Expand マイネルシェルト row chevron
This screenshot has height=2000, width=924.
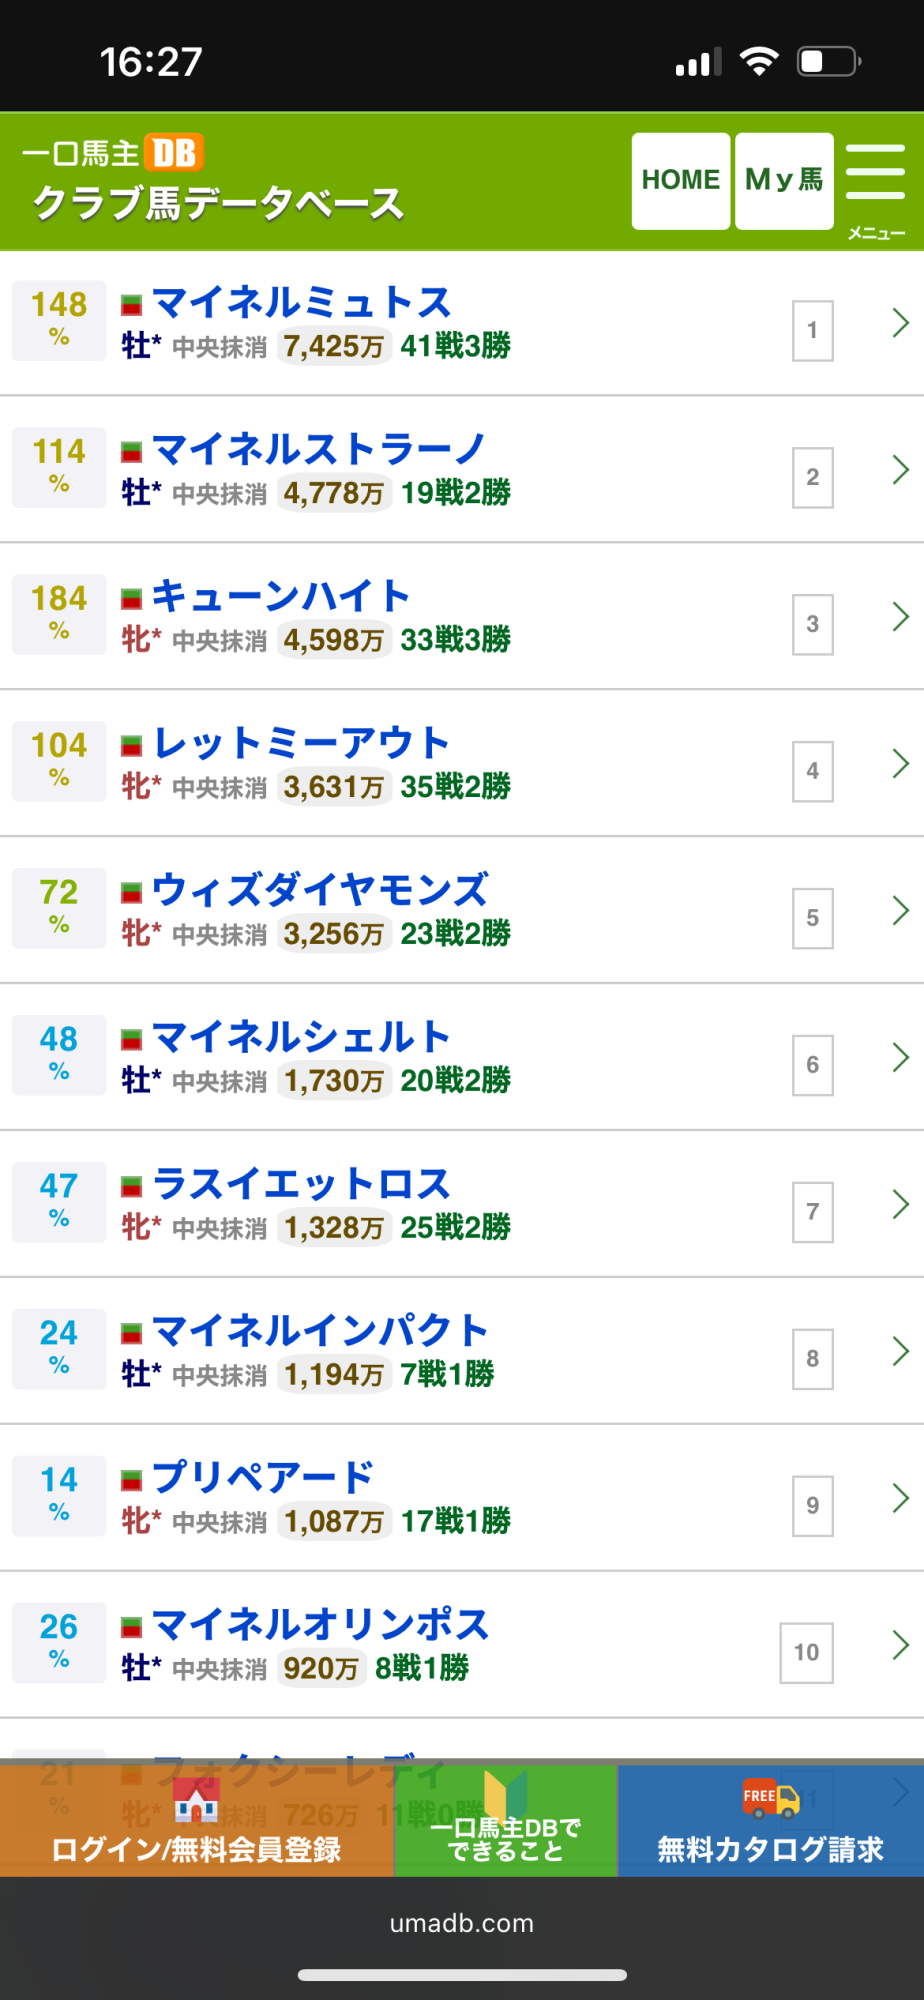tap(899, 1058)
